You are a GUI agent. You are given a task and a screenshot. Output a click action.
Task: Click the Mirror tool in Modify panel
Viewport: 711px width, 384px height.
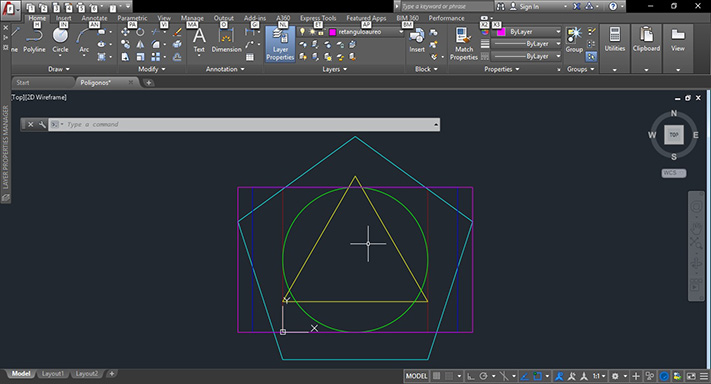pos(140,44)
